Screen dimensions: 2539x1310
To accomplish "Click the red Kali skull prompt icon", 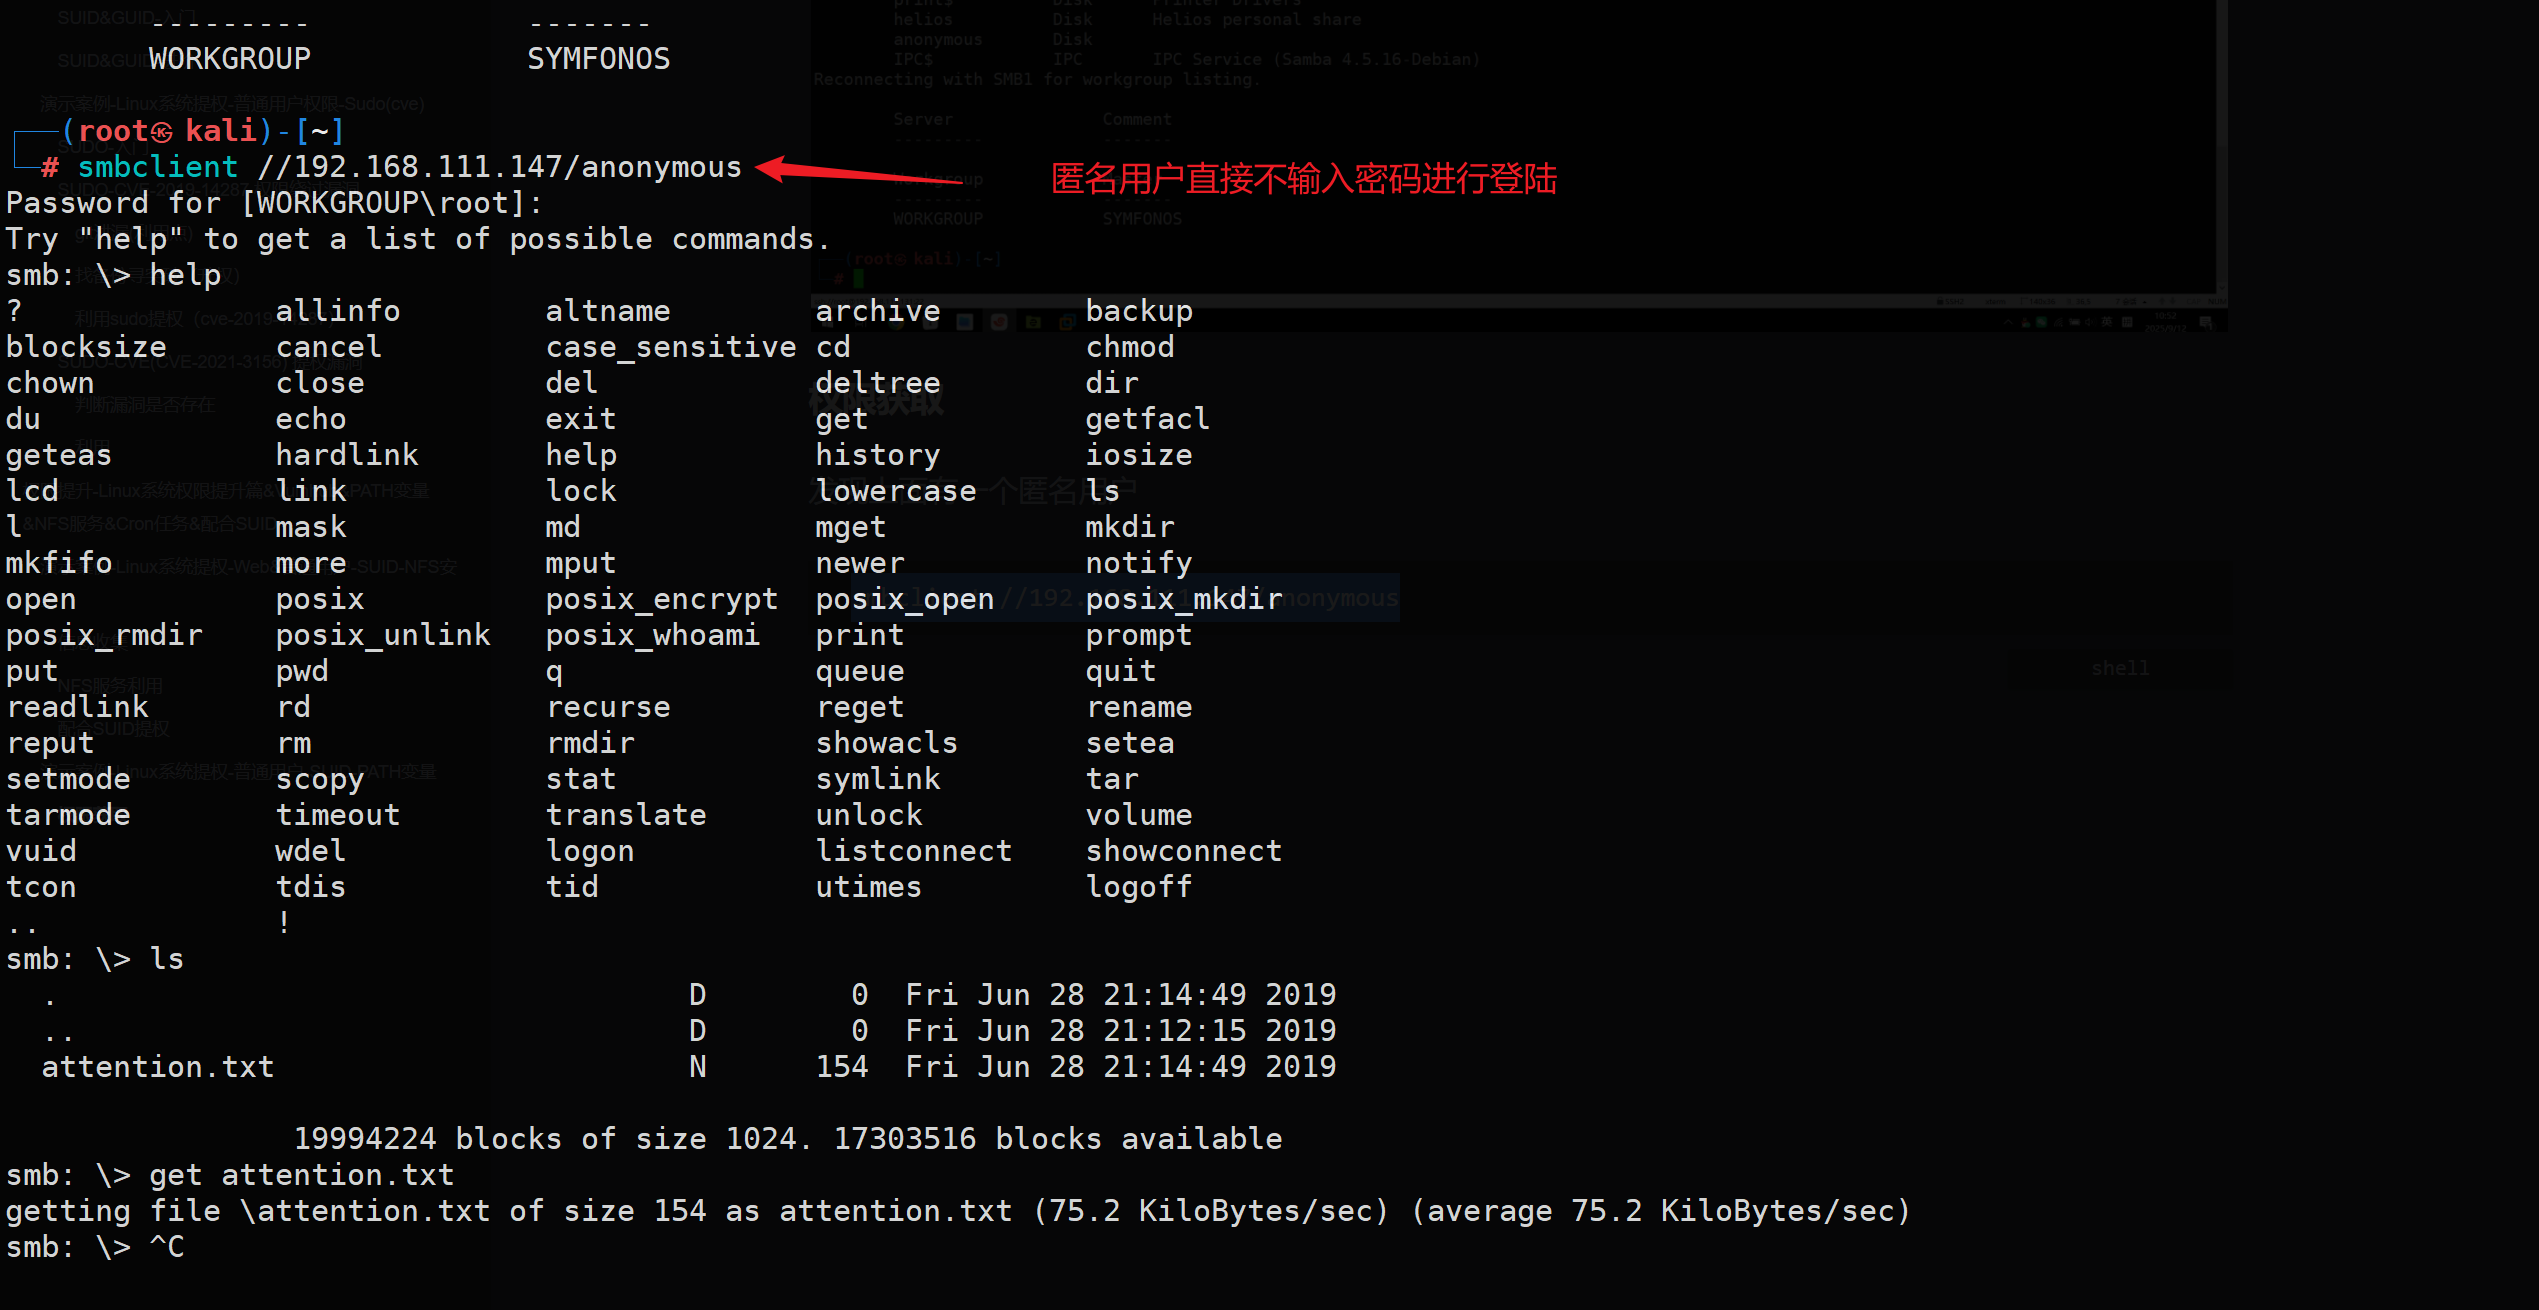I will point(162,132).
